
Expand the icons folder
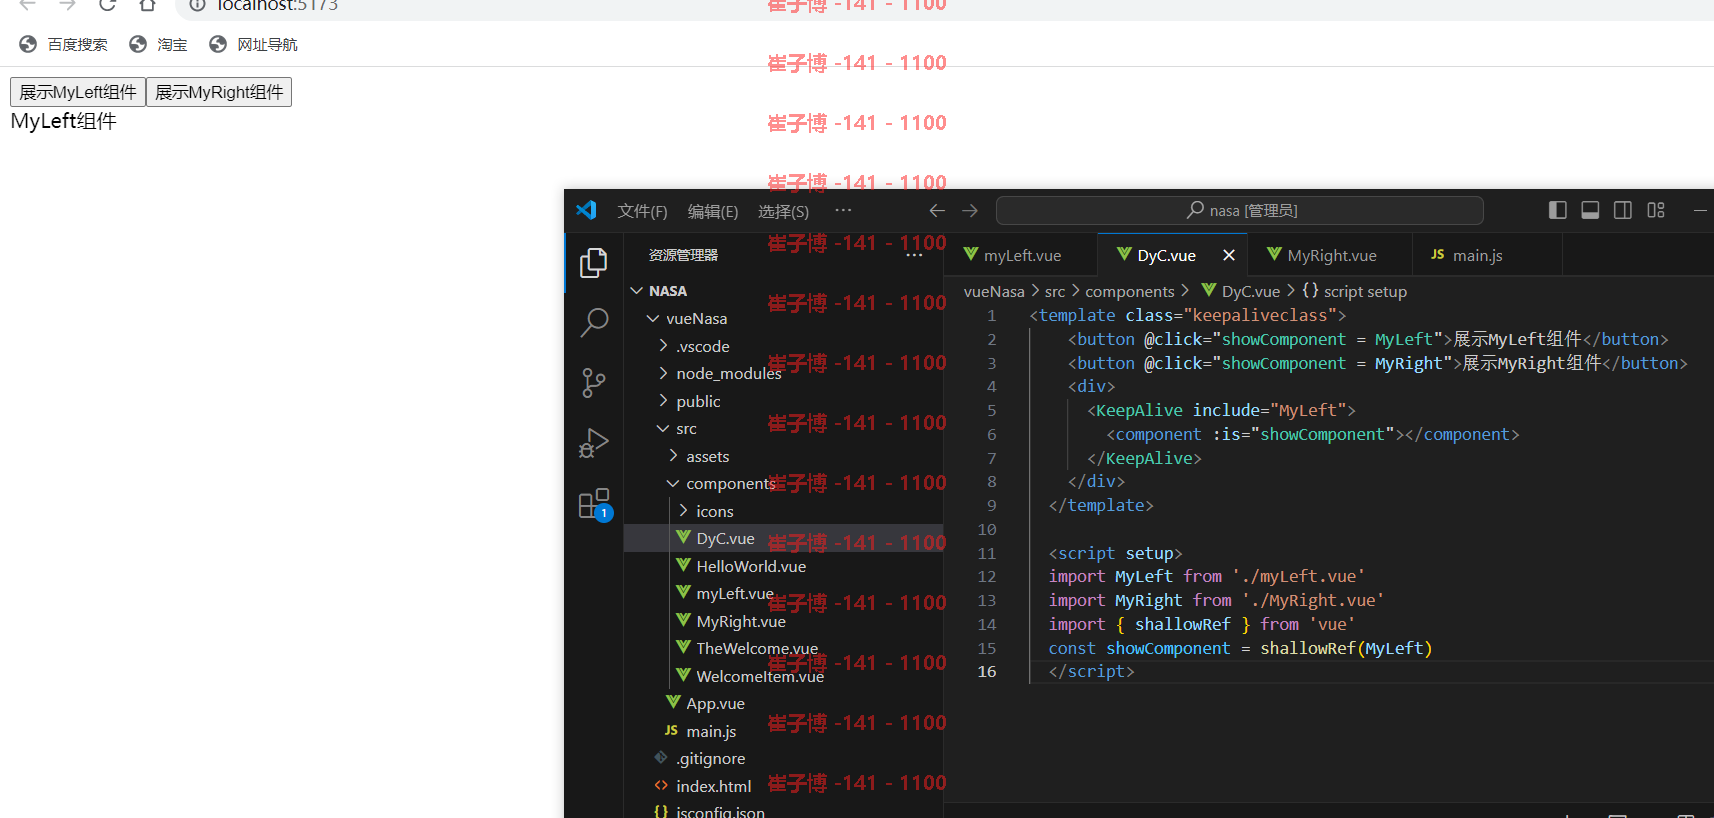tap(783, 511)
